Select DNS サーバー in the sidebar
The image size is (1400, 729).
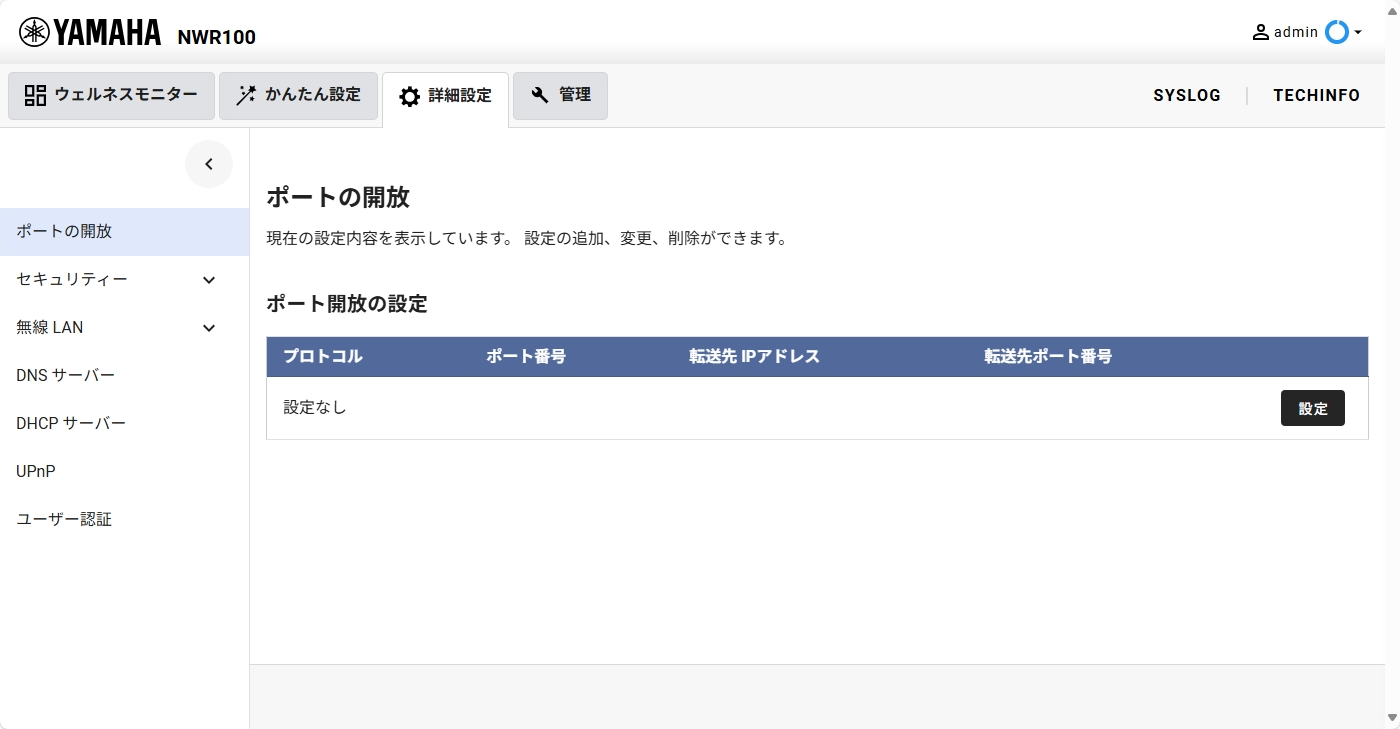(x=66, y=376)
